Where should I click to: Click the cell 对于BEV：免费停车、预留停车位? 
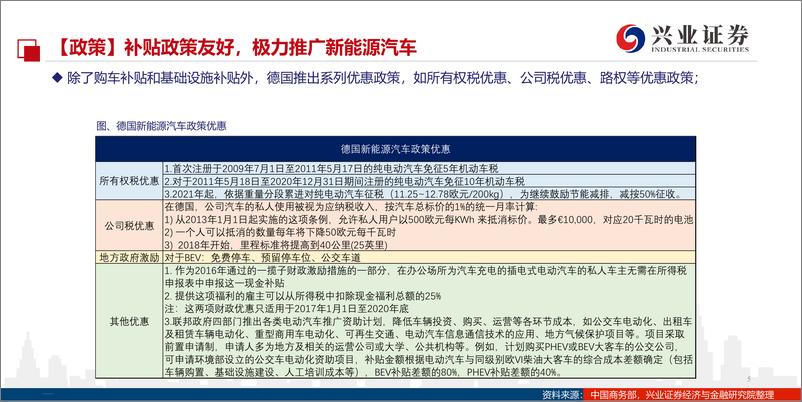[x=262, y=258]
